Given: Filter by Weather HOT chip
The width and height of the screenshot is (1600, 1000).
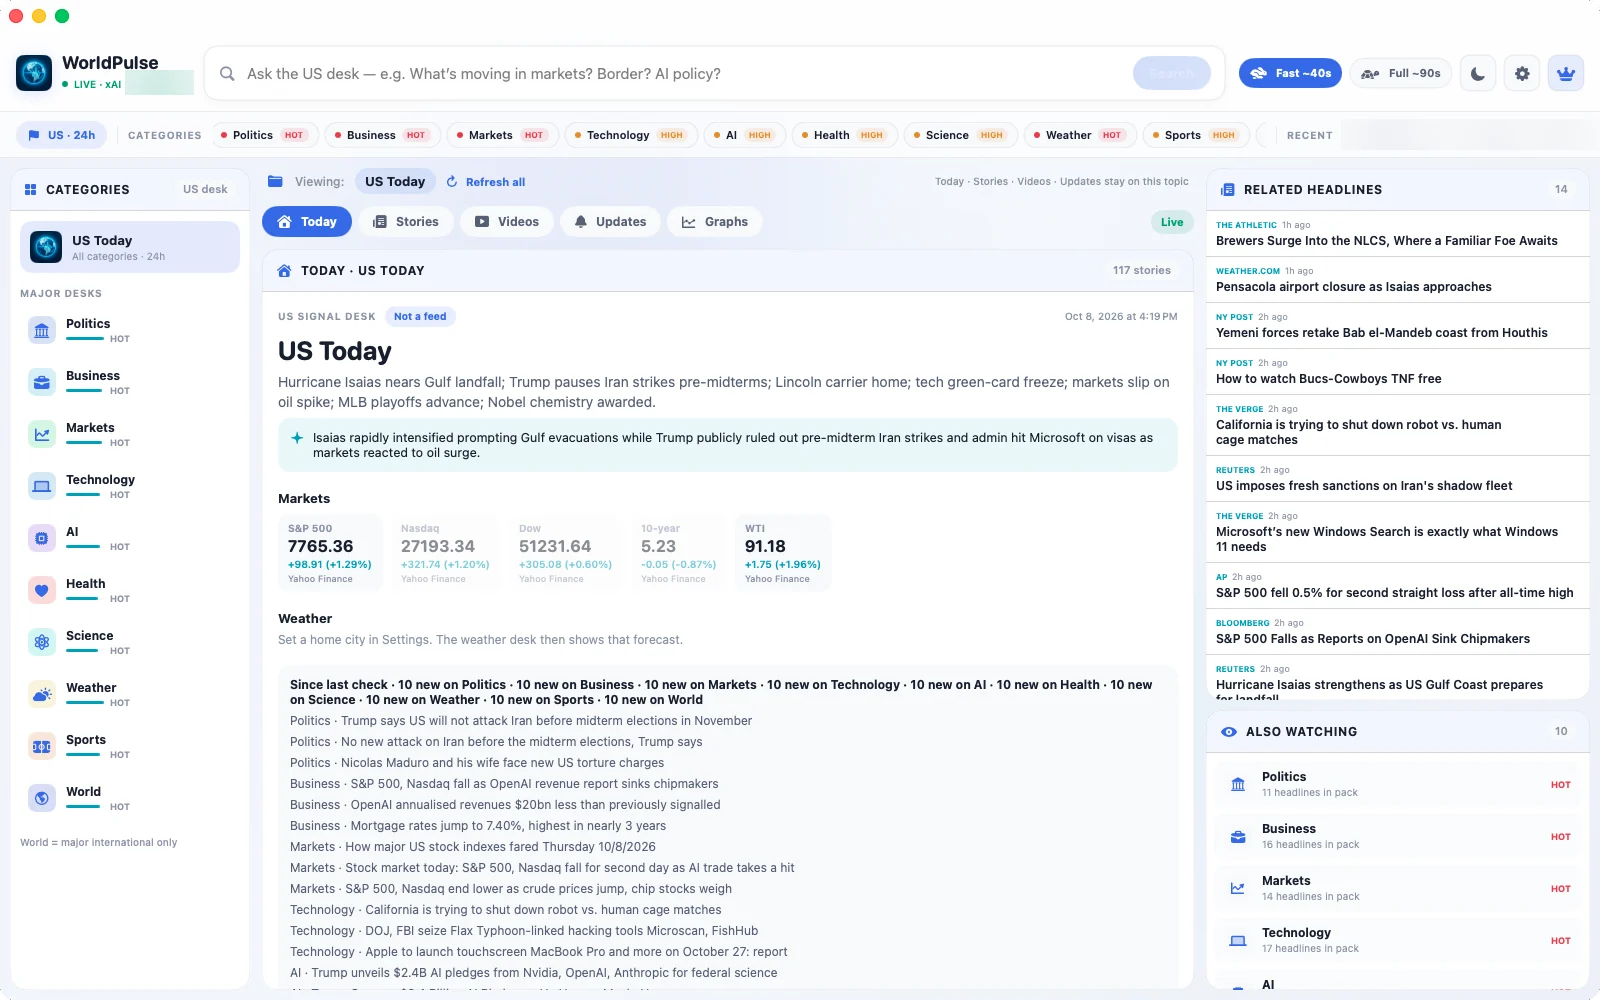Looking at the screenshot, I should (x=1080, y=135).
